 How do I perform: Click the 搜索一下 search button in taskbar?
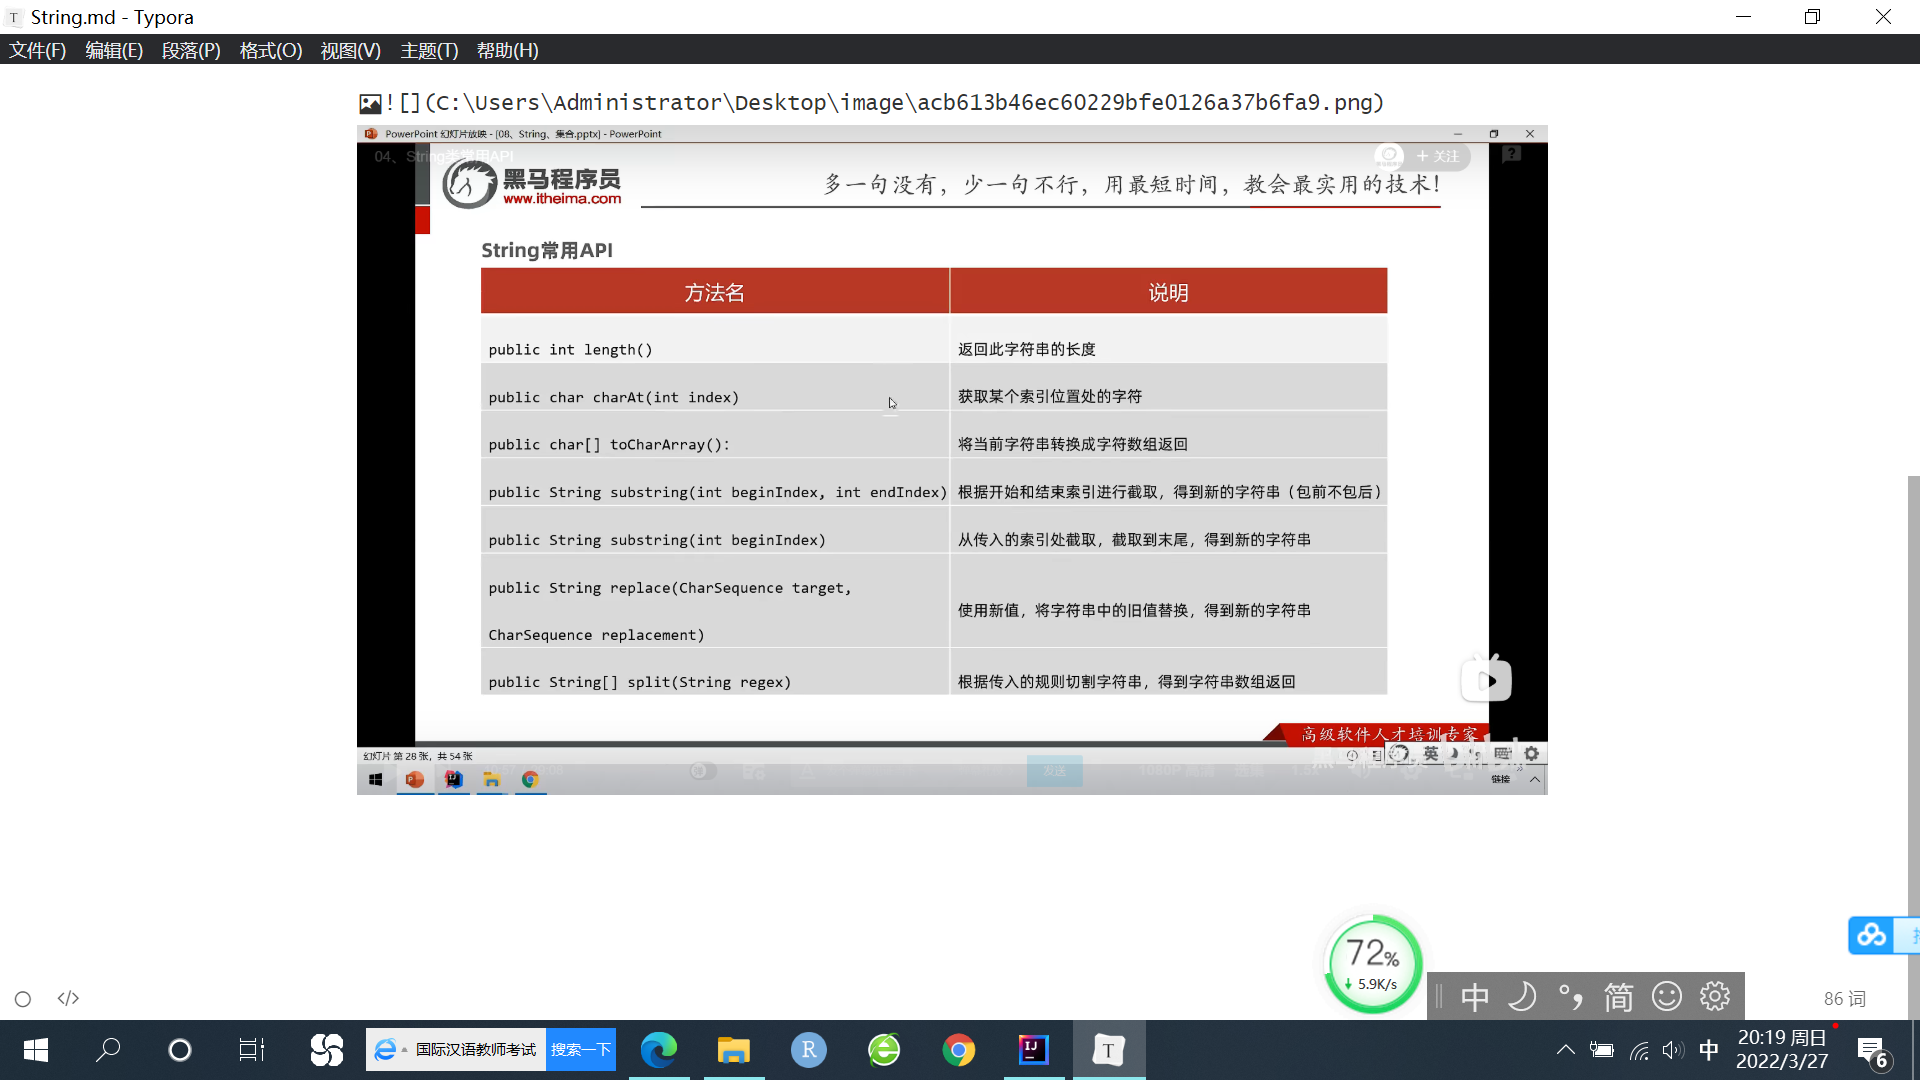point(580,1050)
